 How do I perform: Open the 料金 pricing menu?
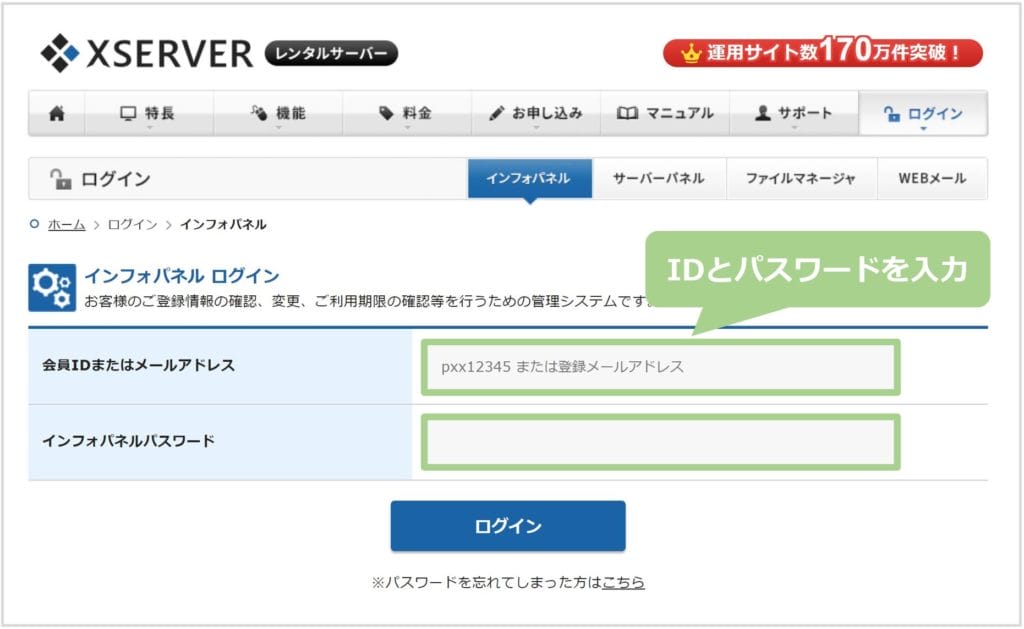coord(406,114)
